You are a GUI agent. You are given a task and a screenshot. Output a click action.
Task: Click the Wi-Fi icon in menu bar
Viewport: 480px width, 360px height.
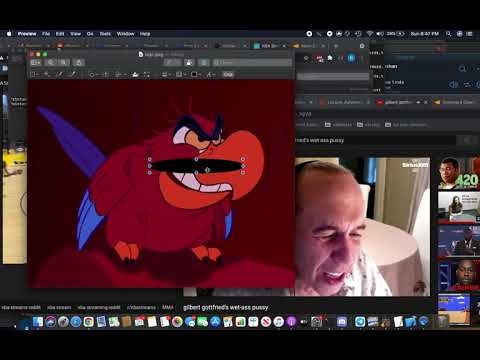click(369, 34)
